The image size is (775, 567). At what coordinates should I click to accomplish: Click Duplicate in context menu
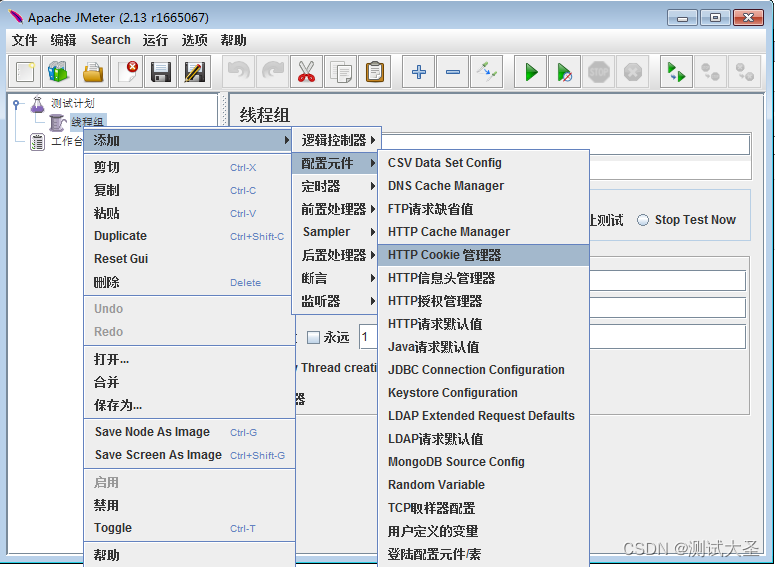(189, 236)
